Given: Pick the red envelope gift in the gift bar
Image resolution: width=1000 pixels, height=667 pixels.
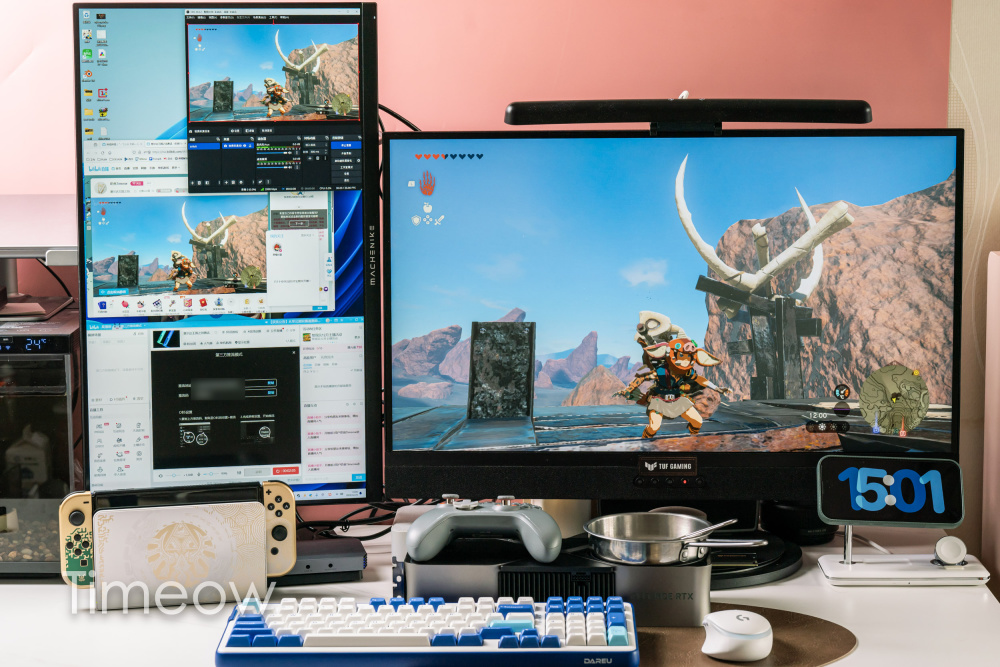Looking at the screenshot, I should 203,302.
